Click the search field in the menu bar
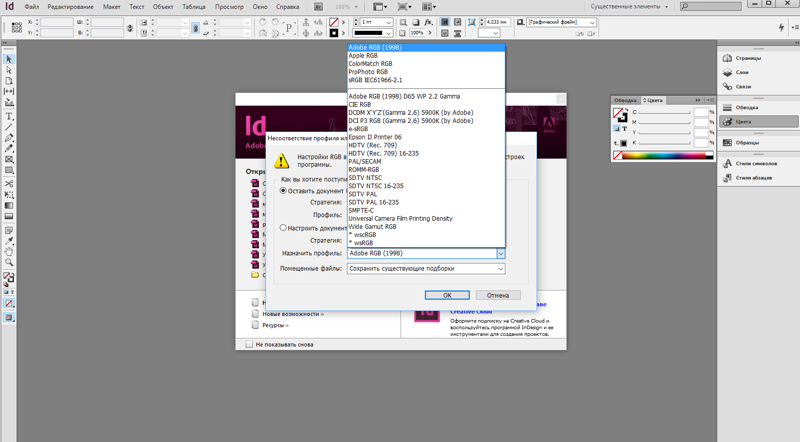This screenshot has height=442, width=800. coord(710,6)
